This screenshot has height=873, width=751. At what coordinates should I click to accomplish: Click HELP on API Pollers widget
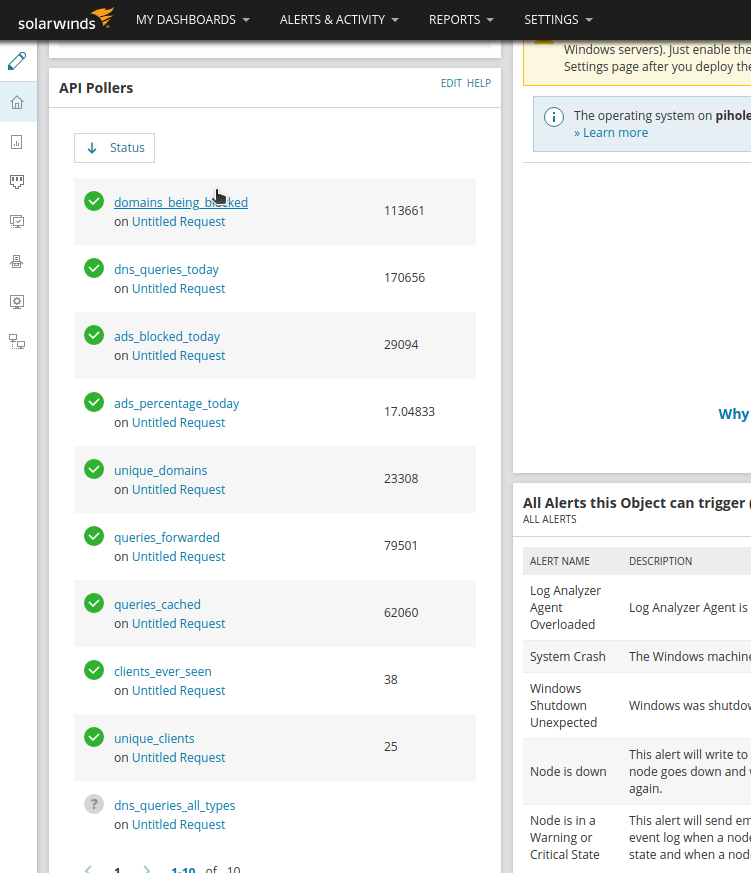(479, 83)
